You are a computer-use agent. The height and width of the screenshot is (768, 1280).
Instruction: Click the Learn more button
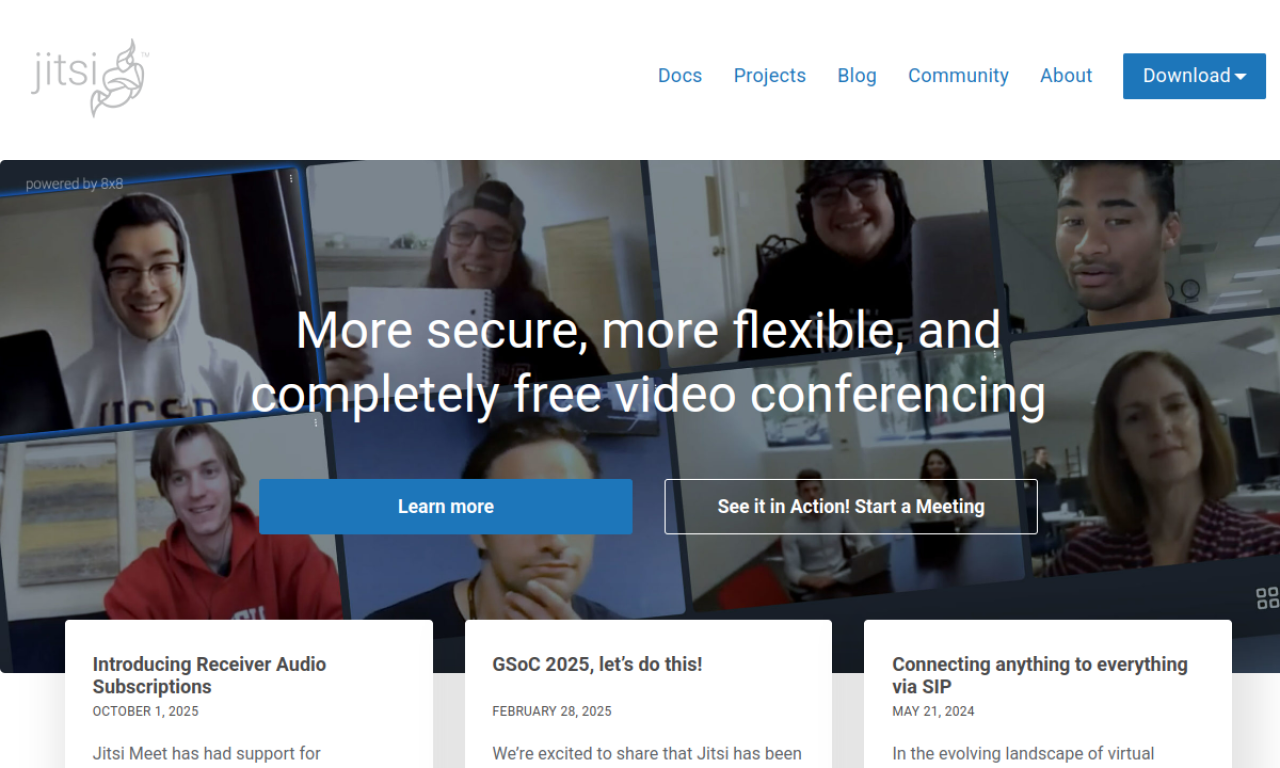tap(446, 507)
